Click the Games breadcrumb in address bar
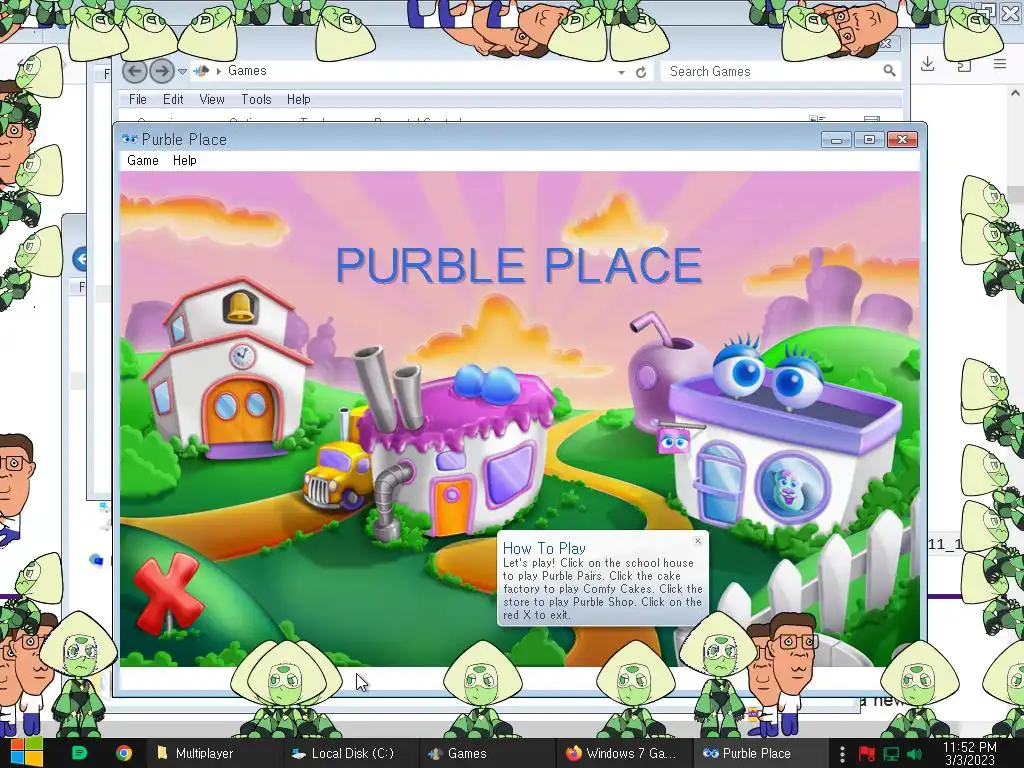This screenshot has height=768, width=1024. 247,71
